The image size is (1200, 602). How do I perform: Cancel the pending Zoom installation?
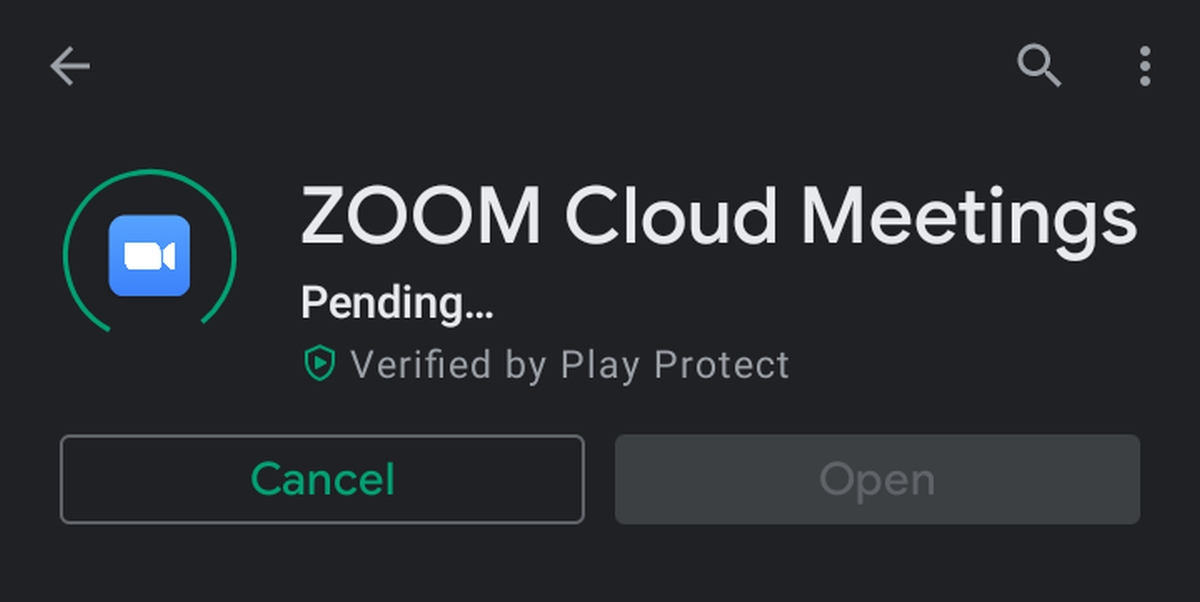(x=320, y=478)
